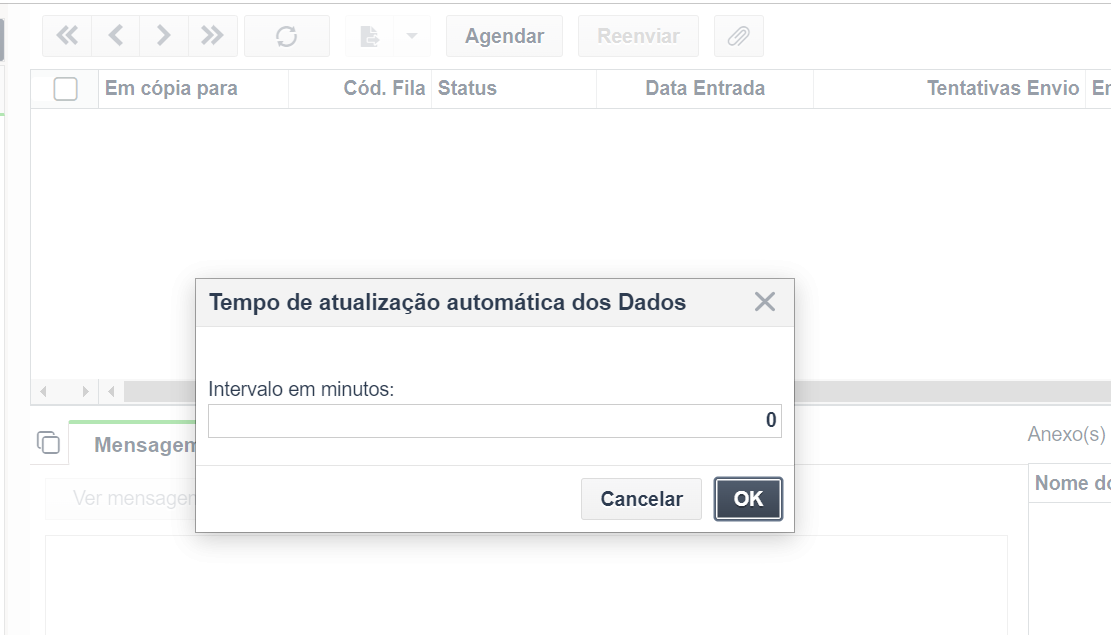Screen dimensions: 1111x635
Task: Sort by Data Entrada column header
Action: point(705,89)
